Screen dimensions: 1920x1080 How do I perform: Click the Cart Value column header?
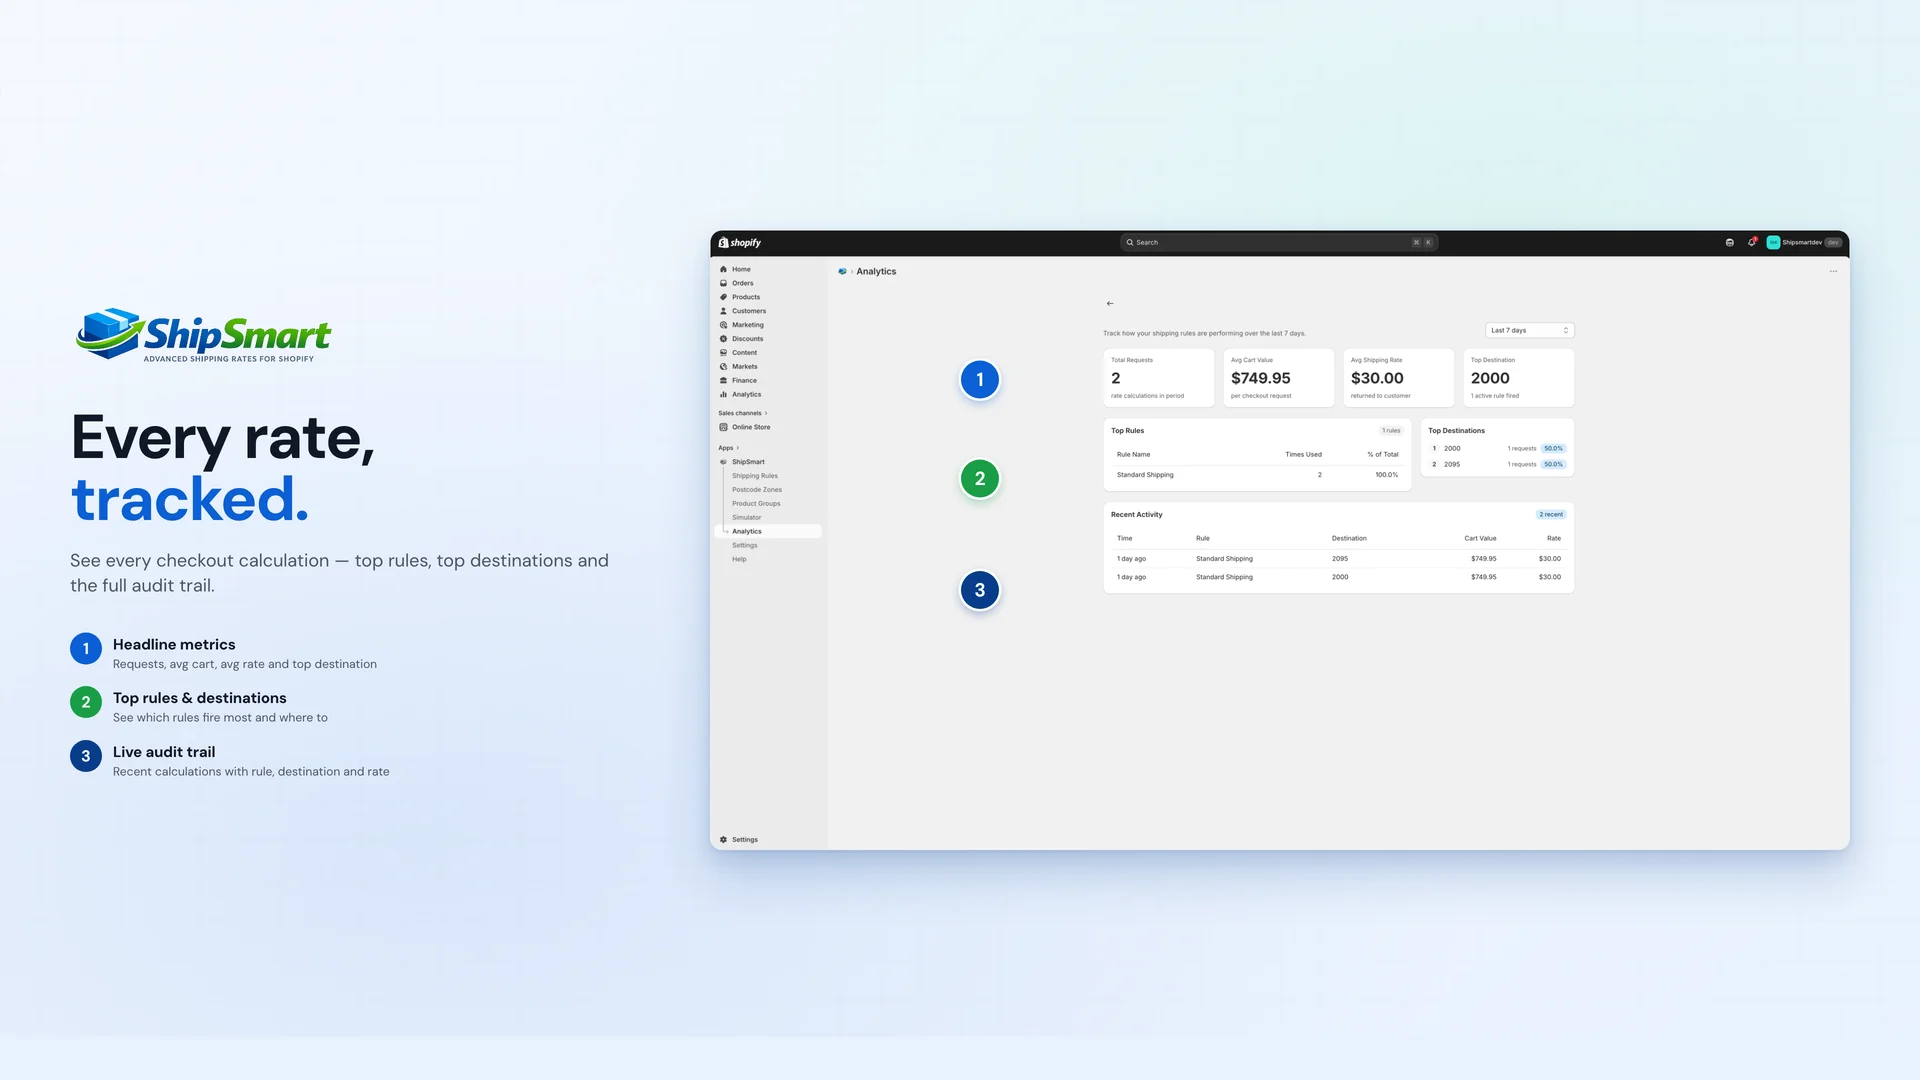[x=1480, y=539]
